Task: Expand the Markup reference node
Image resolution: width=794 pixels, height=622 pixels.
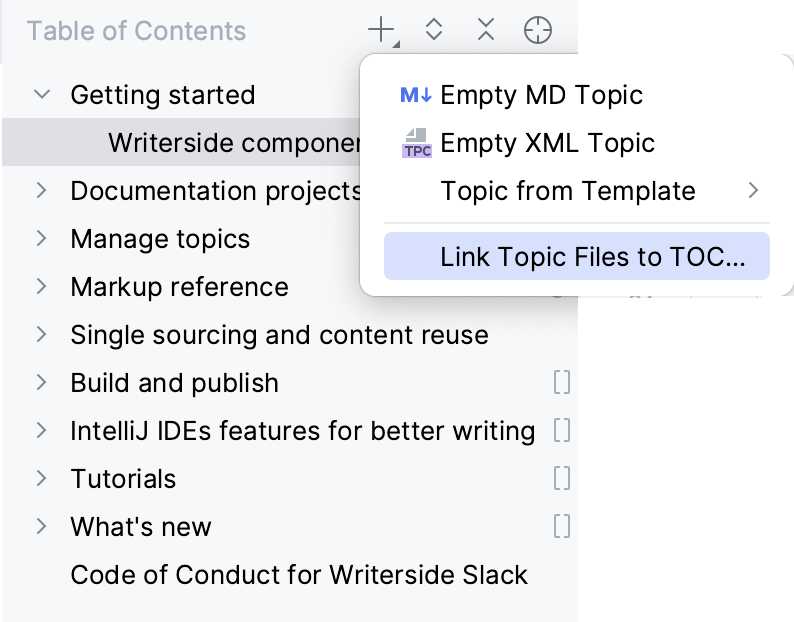Action: pyautogui.click(x=41, y=287)
